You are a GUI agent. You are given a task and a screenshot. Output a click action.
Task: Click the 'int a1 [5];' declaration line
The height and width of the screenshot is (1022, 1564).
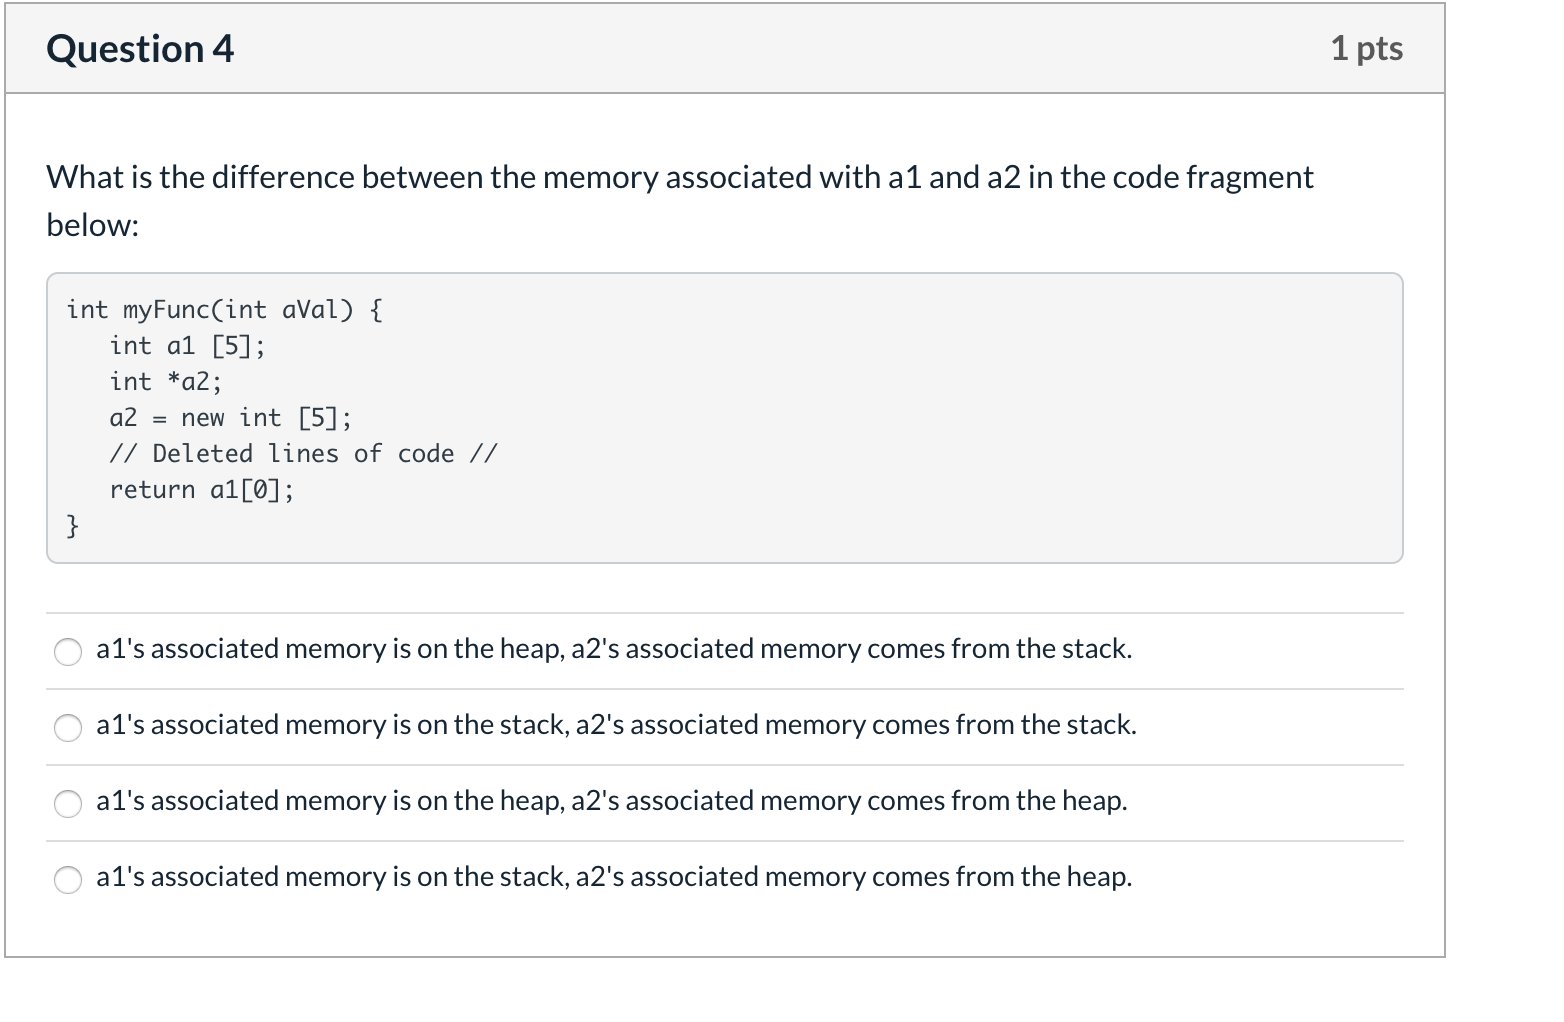[187, 346]
